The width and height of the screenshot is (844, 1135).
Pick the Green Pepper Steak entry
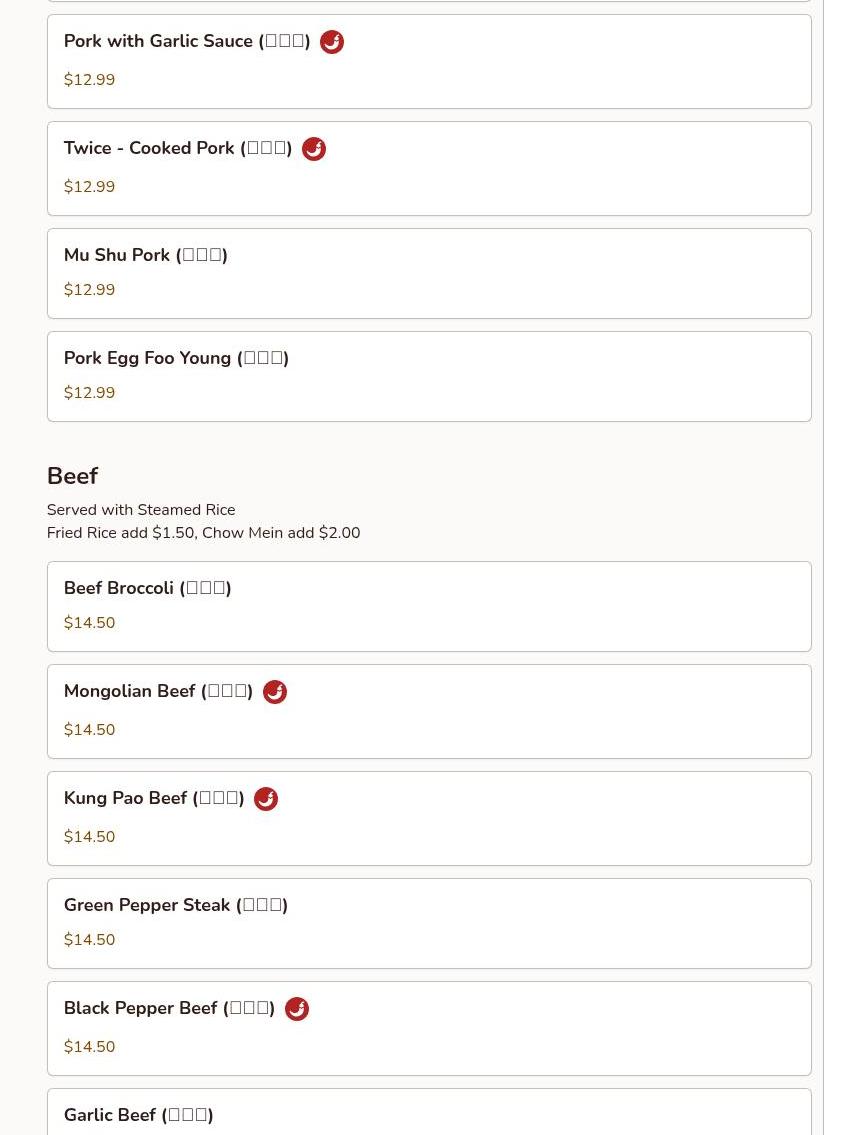pyautogui.click(x=175, y=905)
